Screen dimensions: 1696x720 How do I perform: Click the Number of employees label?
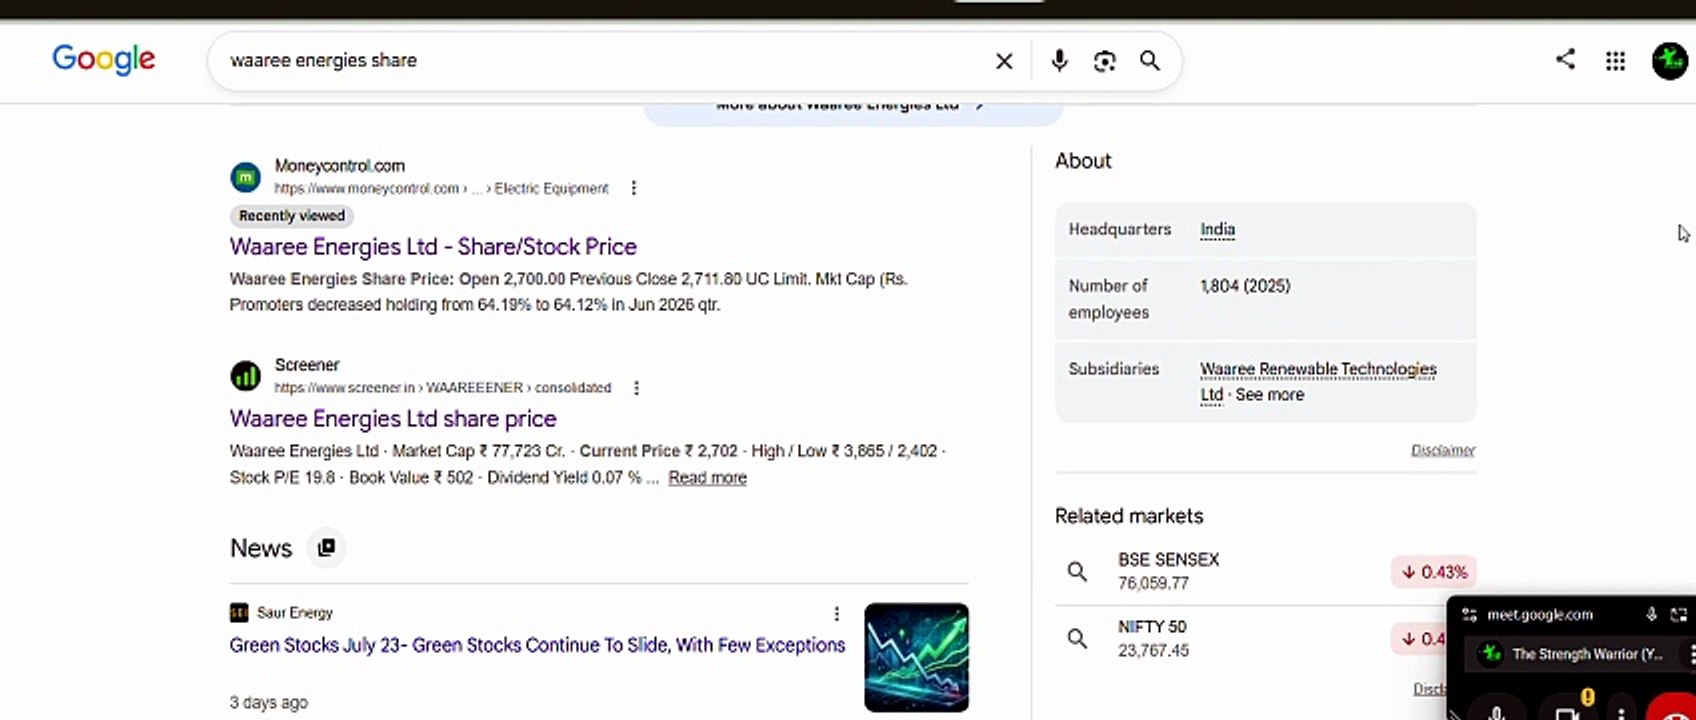pyautogui.click(x=1109, y=299)
